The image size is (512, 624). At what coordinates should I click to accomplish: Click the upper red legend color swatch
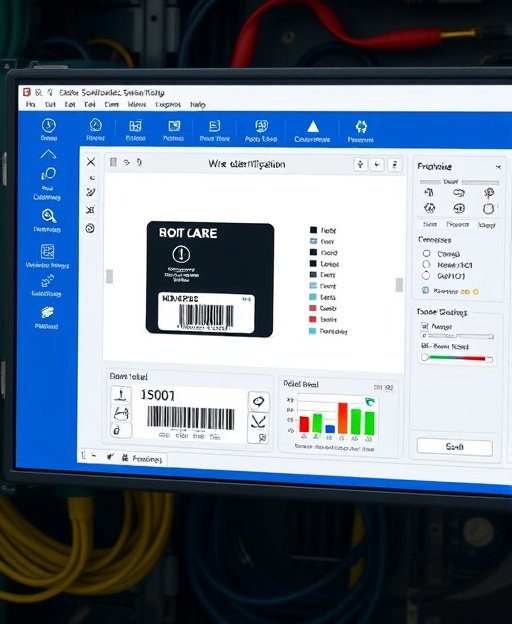coord(313,308)
